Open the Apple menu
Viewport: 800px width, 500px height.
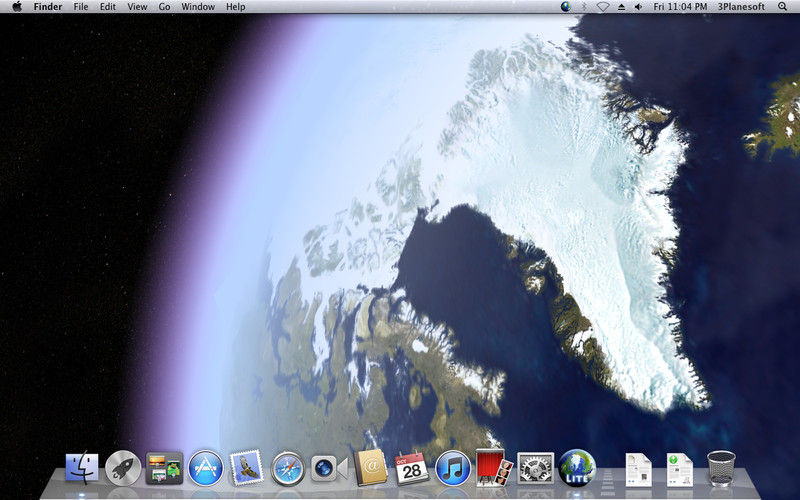pyautogui.click(x=17, y=7)
